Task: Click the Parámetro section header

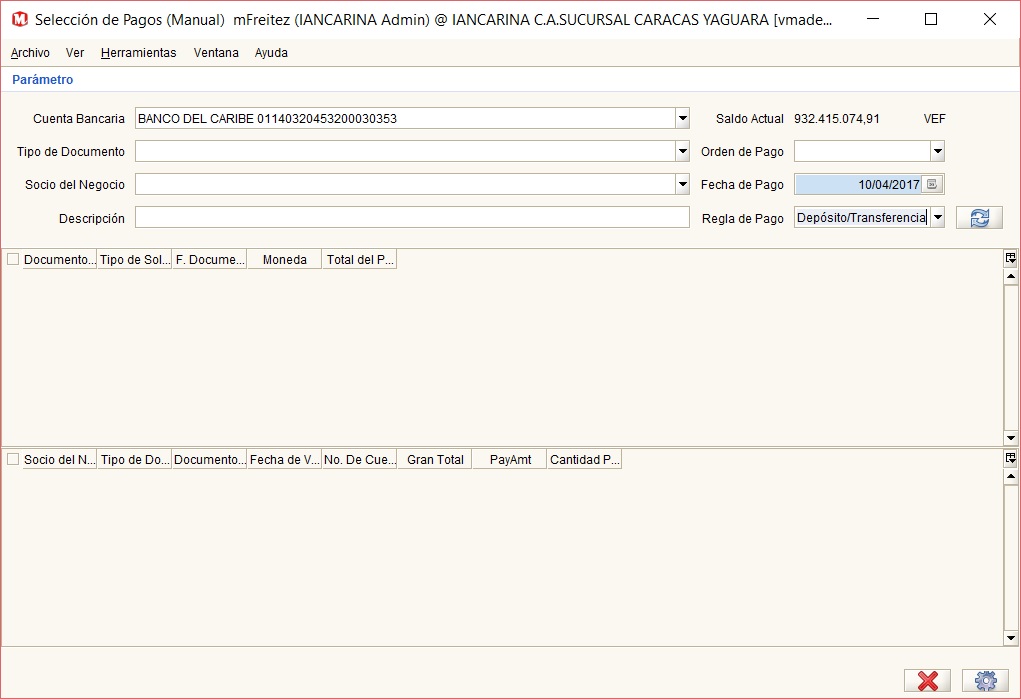Action: pos(43,79)
